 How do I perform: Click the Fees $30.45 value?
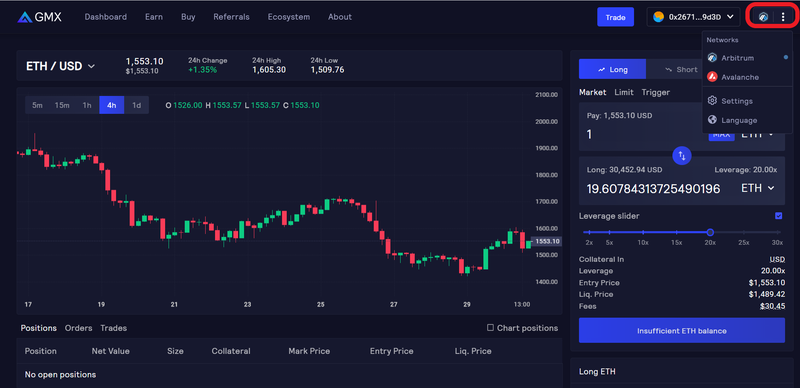click(772, 306)
